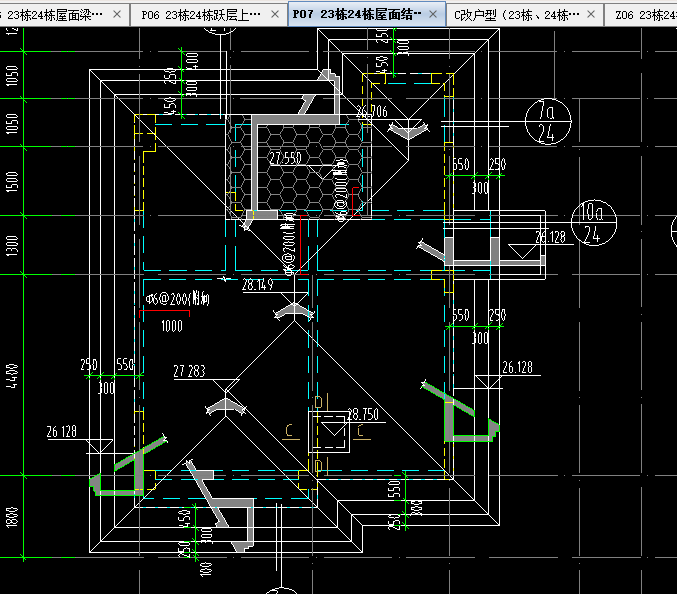Click the 28.149 elevation label

(x=259, y=284)
